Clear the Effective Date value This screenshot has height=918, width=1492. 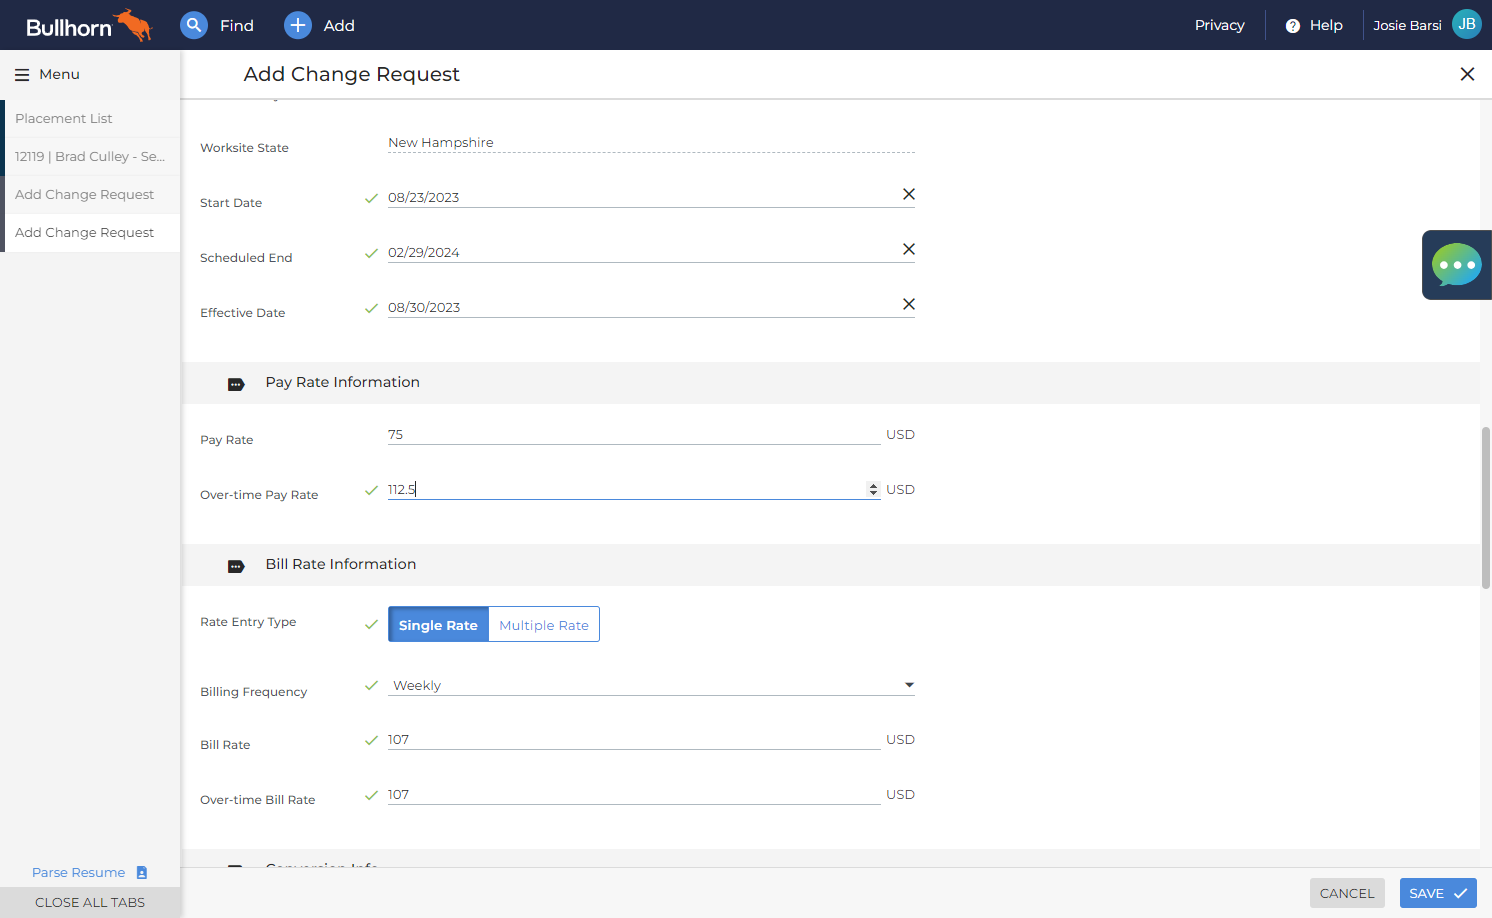(909, 304)
